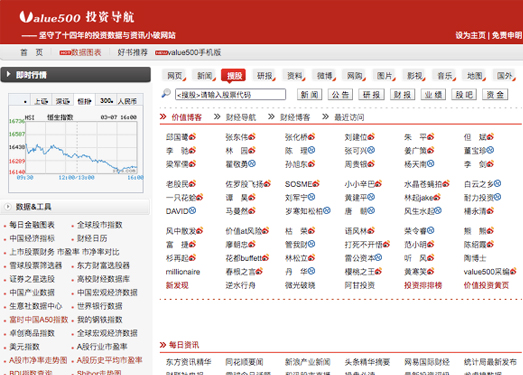
Task: Click the 设为主页 link in the header
Action: [x=470, y=35]
